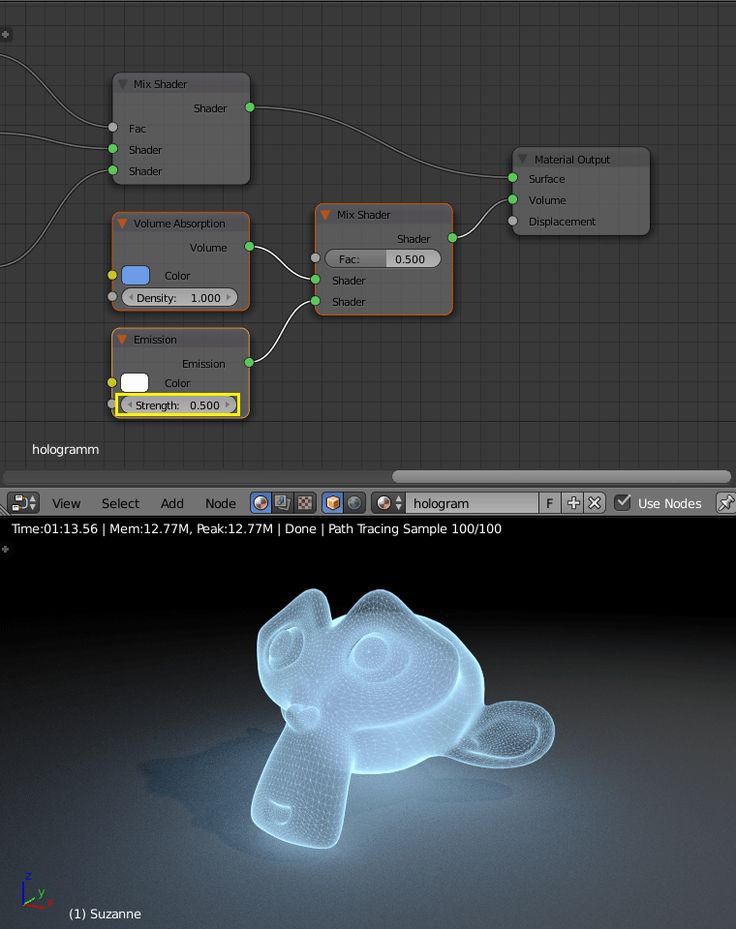Collapse the Material Output node
This screenshot has height=929, width=736.
pos(523,159)
